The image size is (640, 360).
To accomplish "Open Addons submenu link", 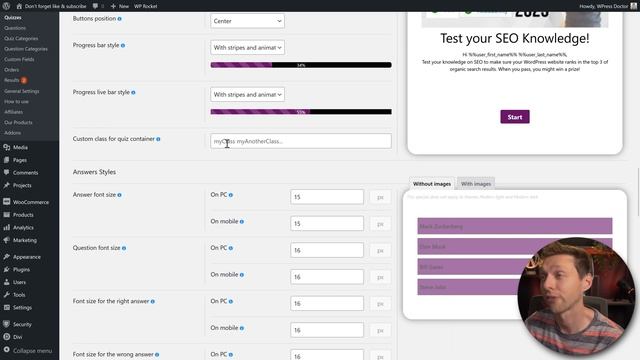I will pos(13,133).
